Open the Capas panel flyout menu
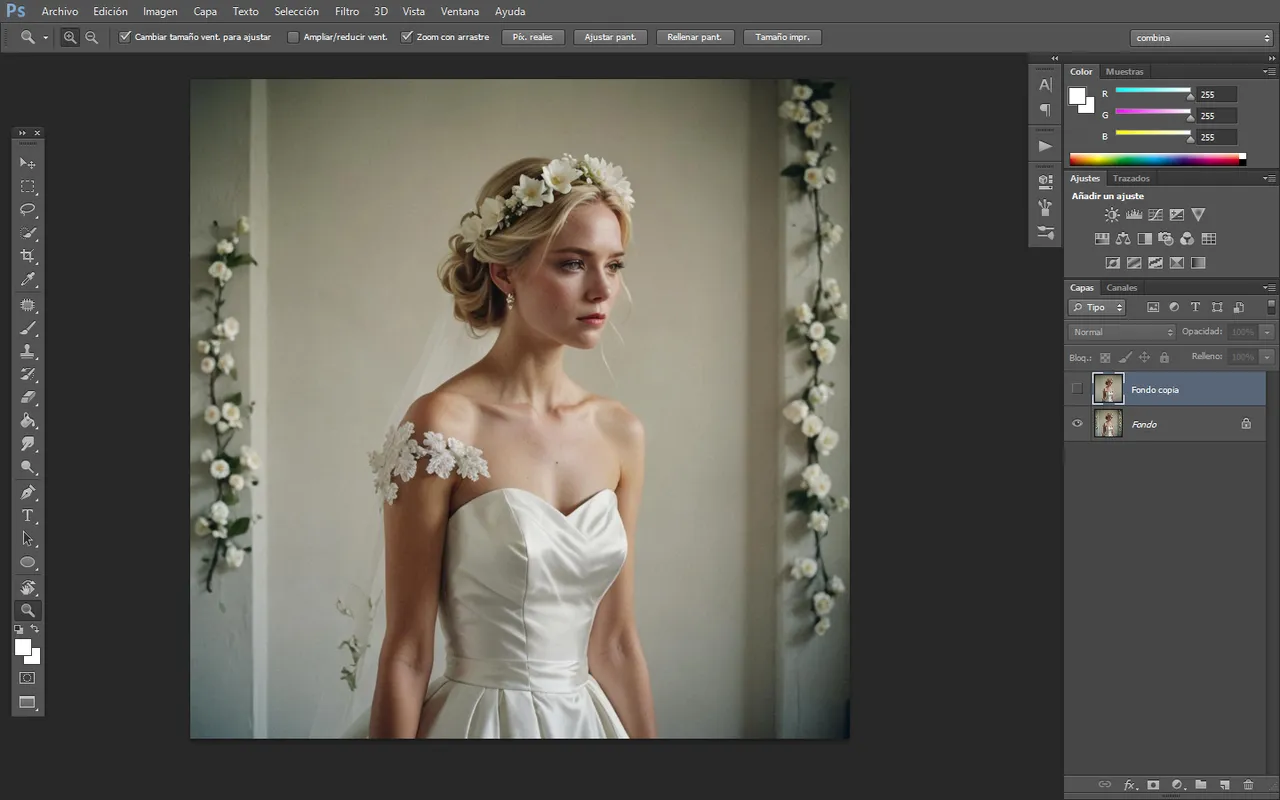Viewport: 1280px width, 800px height. [x=1270, y=288]
